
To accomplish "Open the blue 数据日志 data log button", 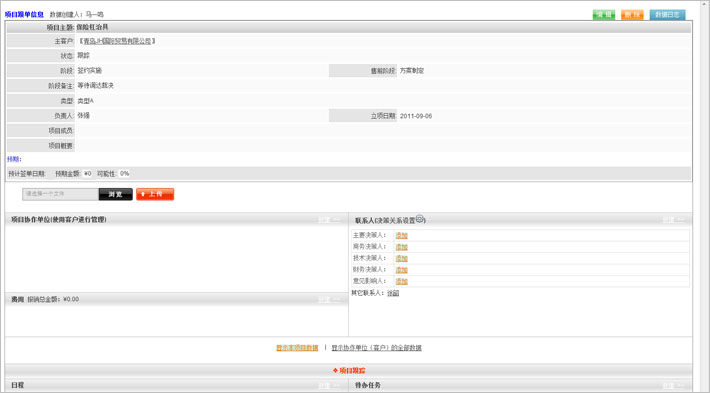I will click(x=667, y=15).
